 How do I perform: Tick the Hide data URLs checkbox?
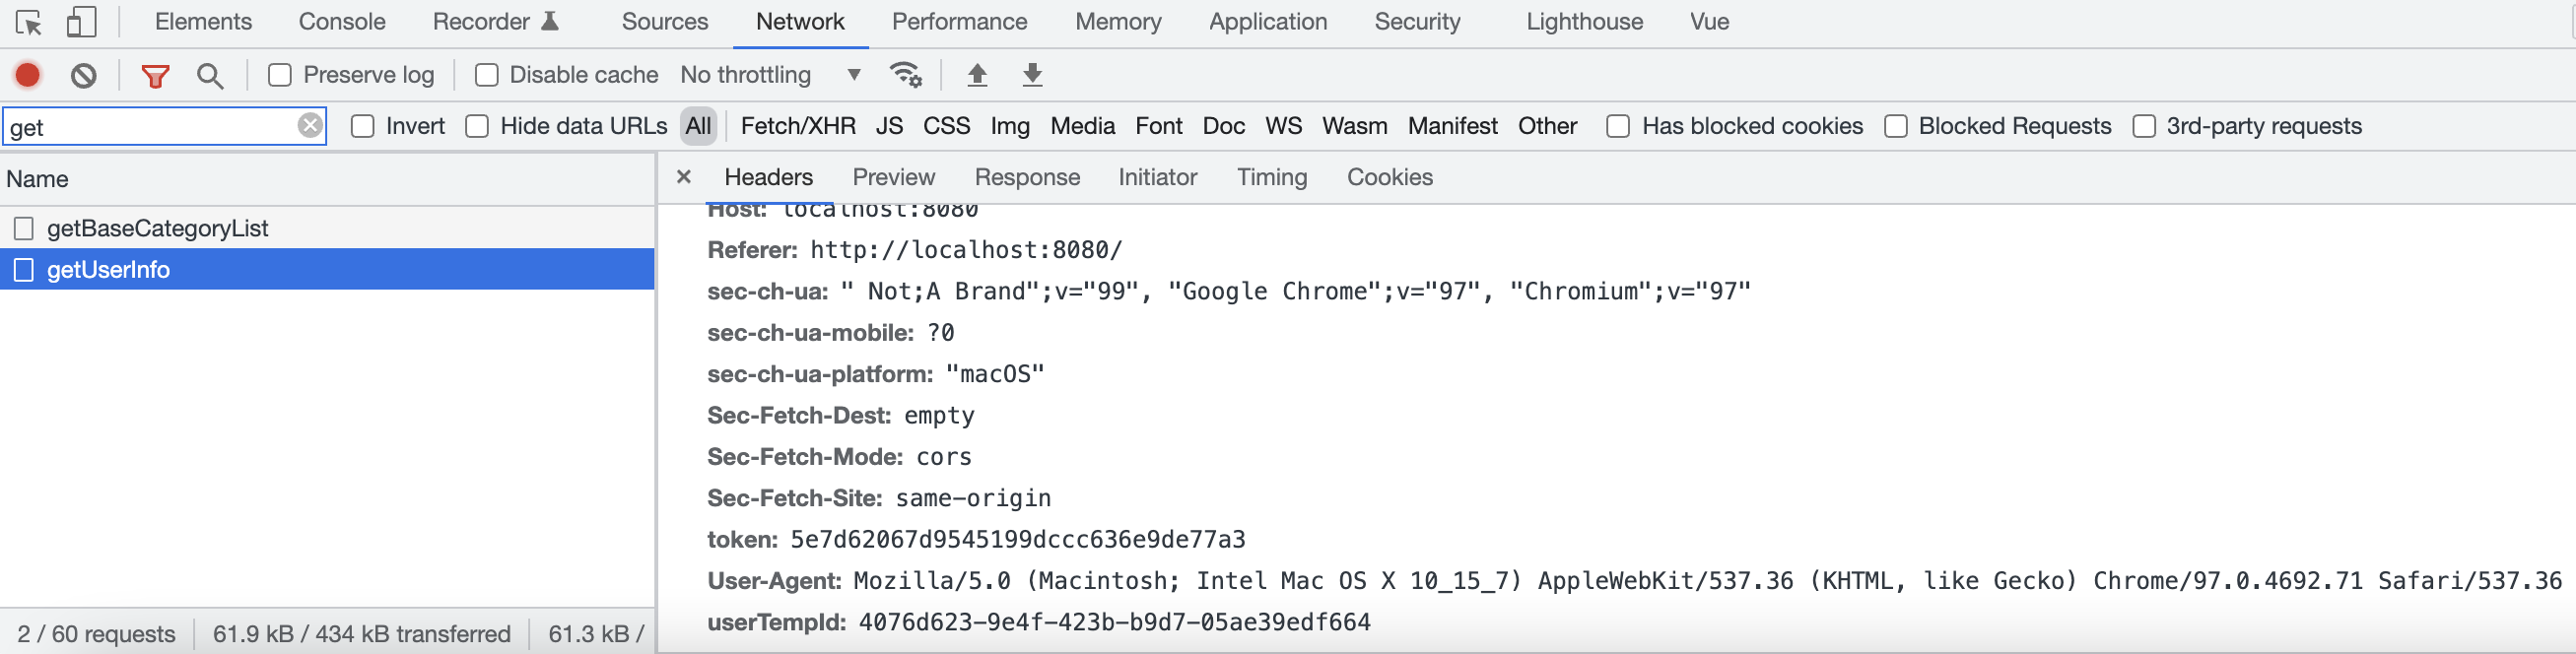pyautogui.click(x=478, y=126)
